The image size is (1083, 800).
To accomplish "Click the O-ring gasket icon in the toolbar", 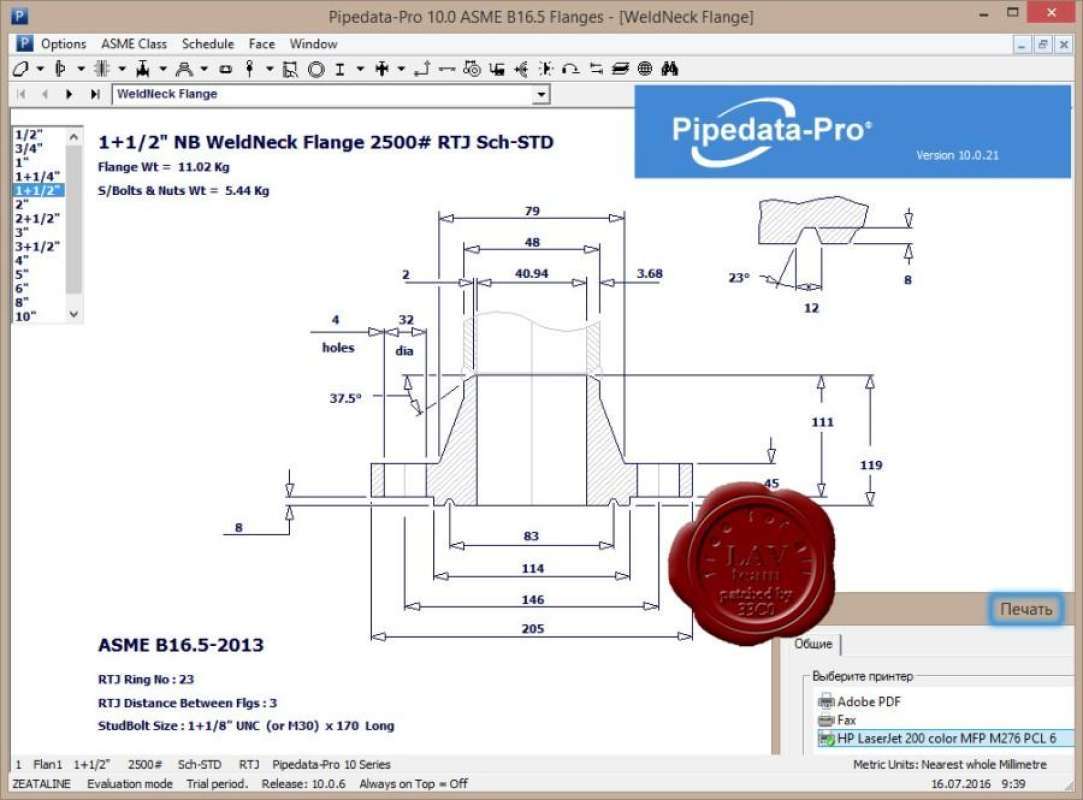I will point(318,68).
